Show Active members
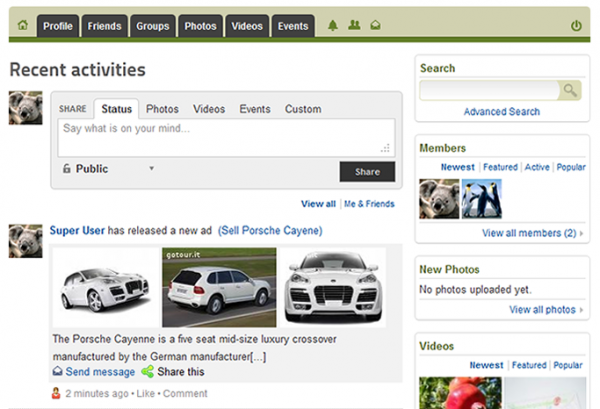The height and width of the screenshot is (409, 600). click(537, 167)
